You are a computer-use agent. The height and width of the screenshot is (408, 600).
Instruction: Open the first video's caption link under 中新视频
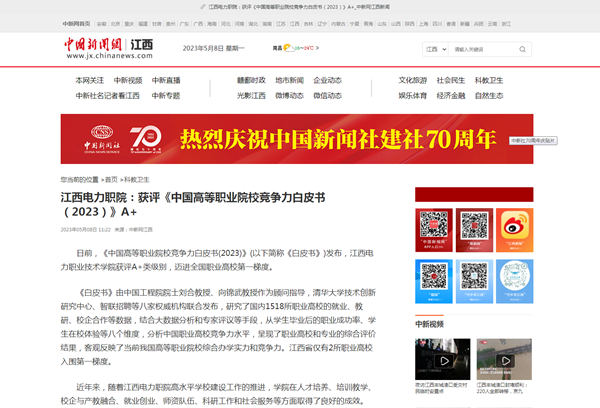(442, 388)
